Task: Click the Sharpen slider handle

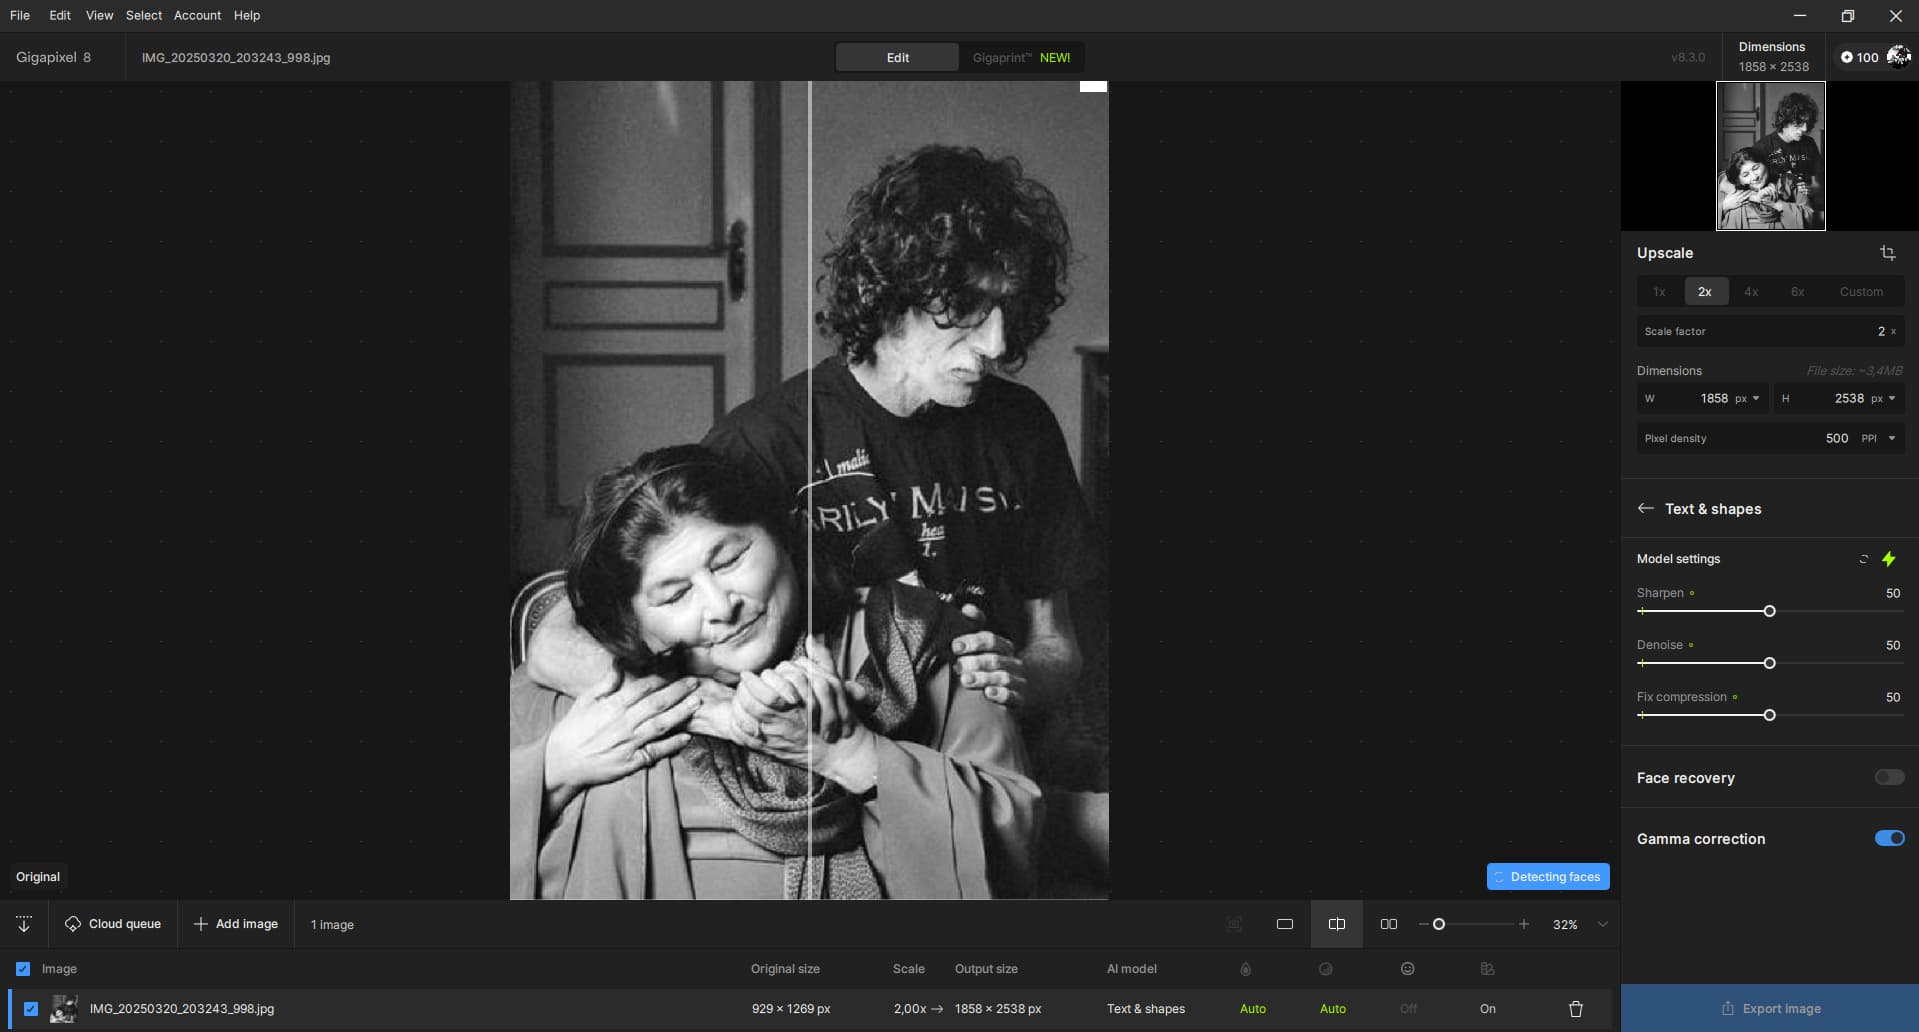Action: 1769,611
